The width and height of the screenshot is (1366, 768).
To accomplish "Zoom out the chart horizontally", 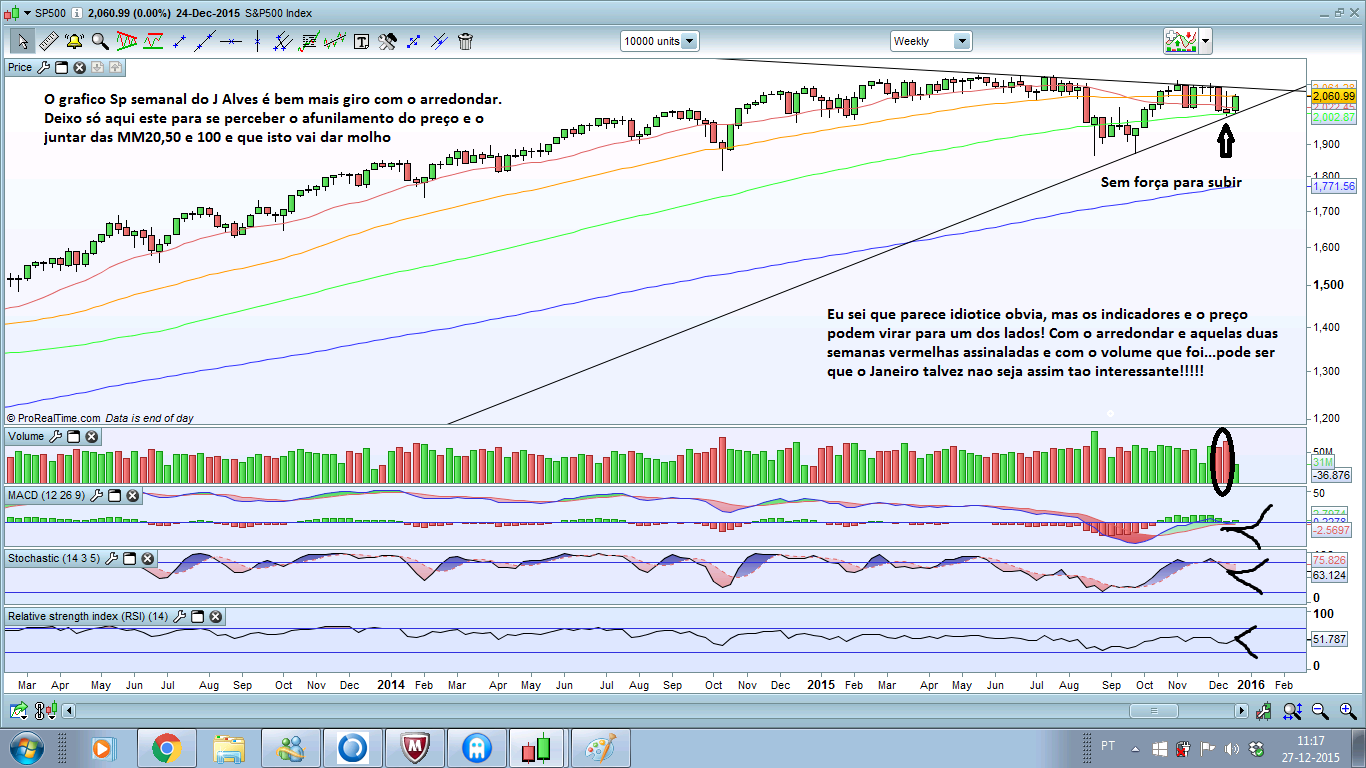I will click(1320, 711).
